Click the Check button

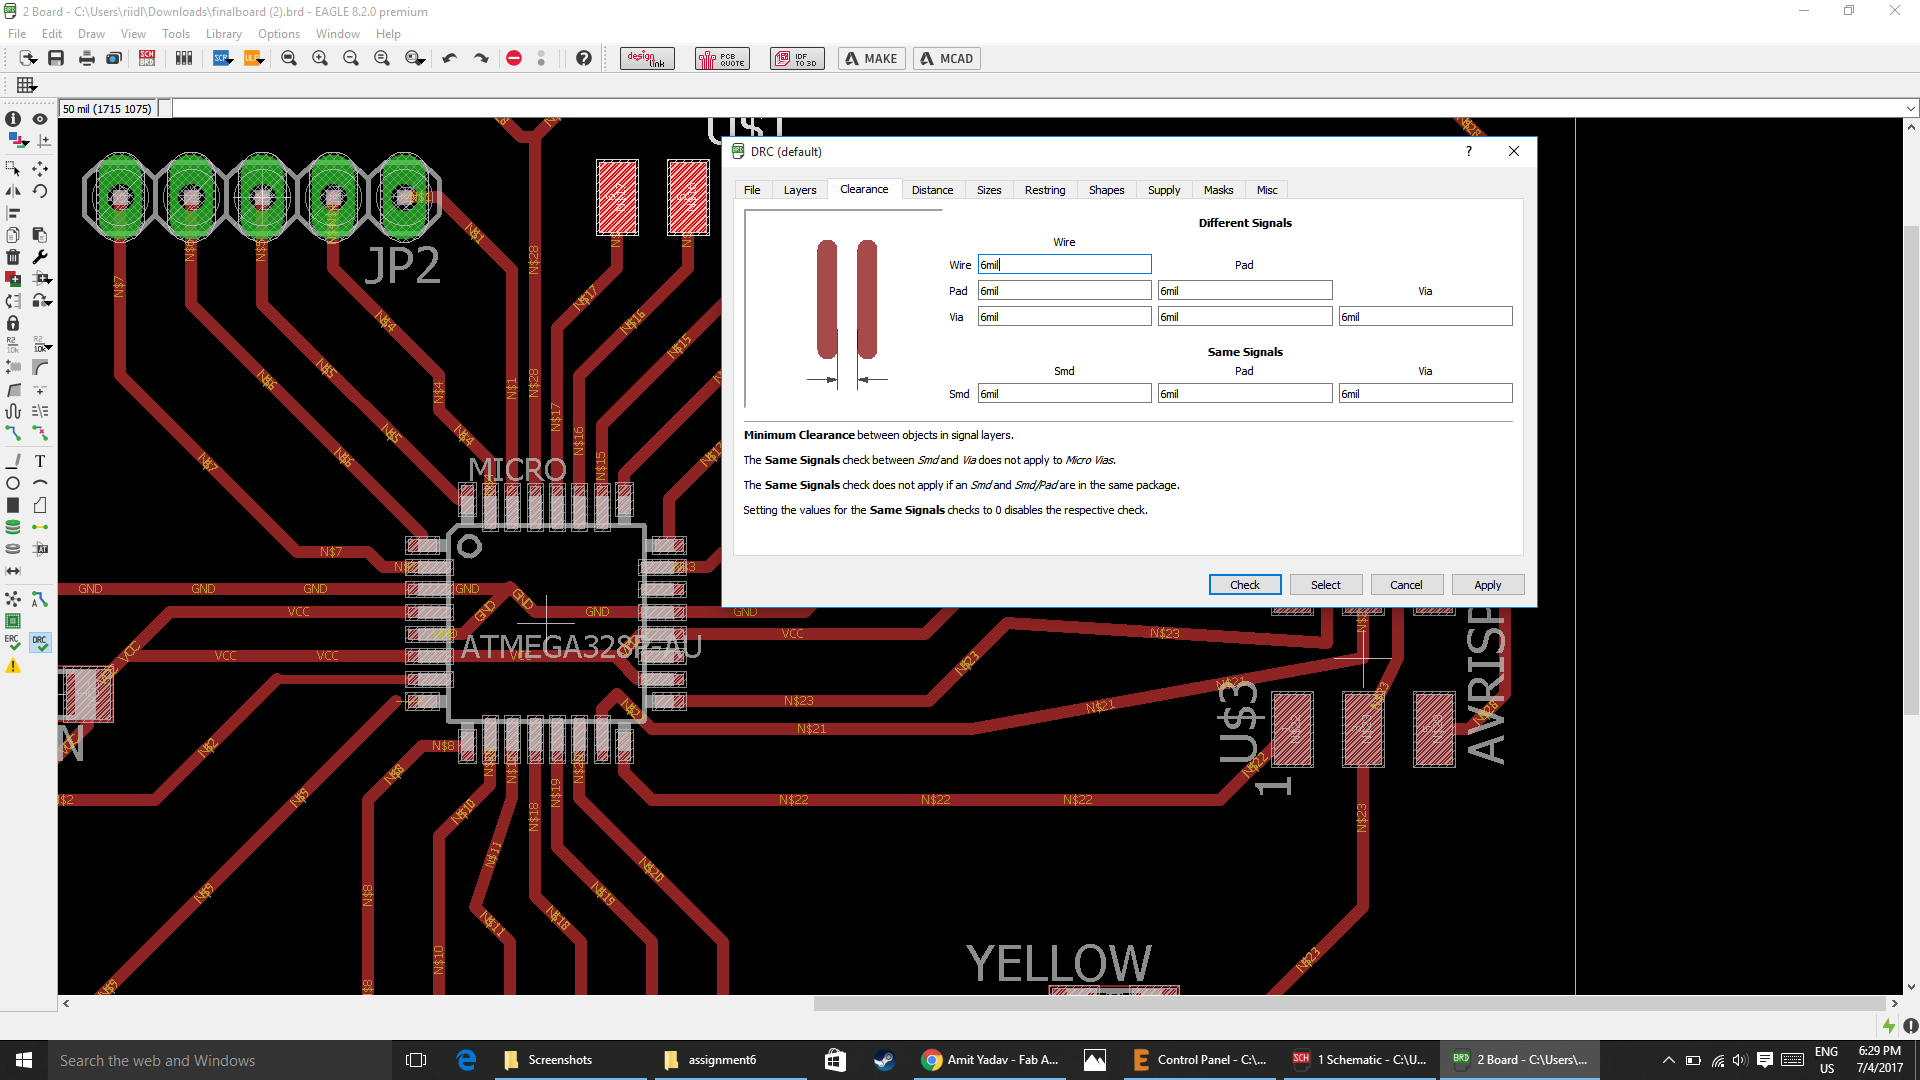click(1245, 585)
